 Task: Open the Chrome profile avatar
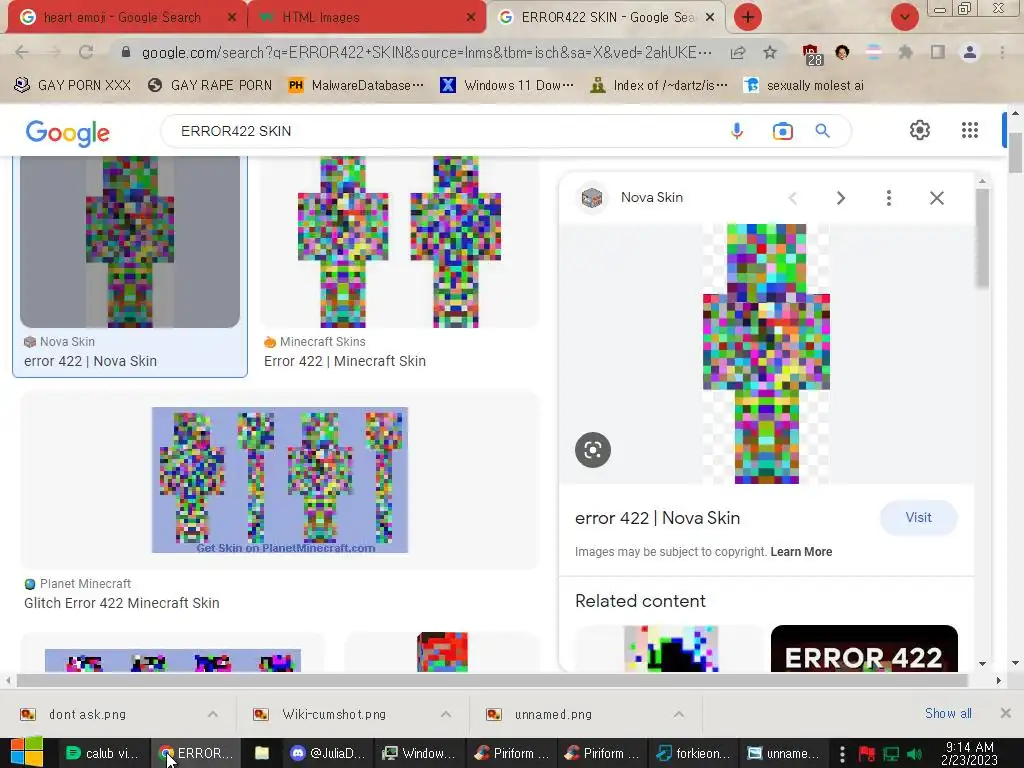coord(970,52)
